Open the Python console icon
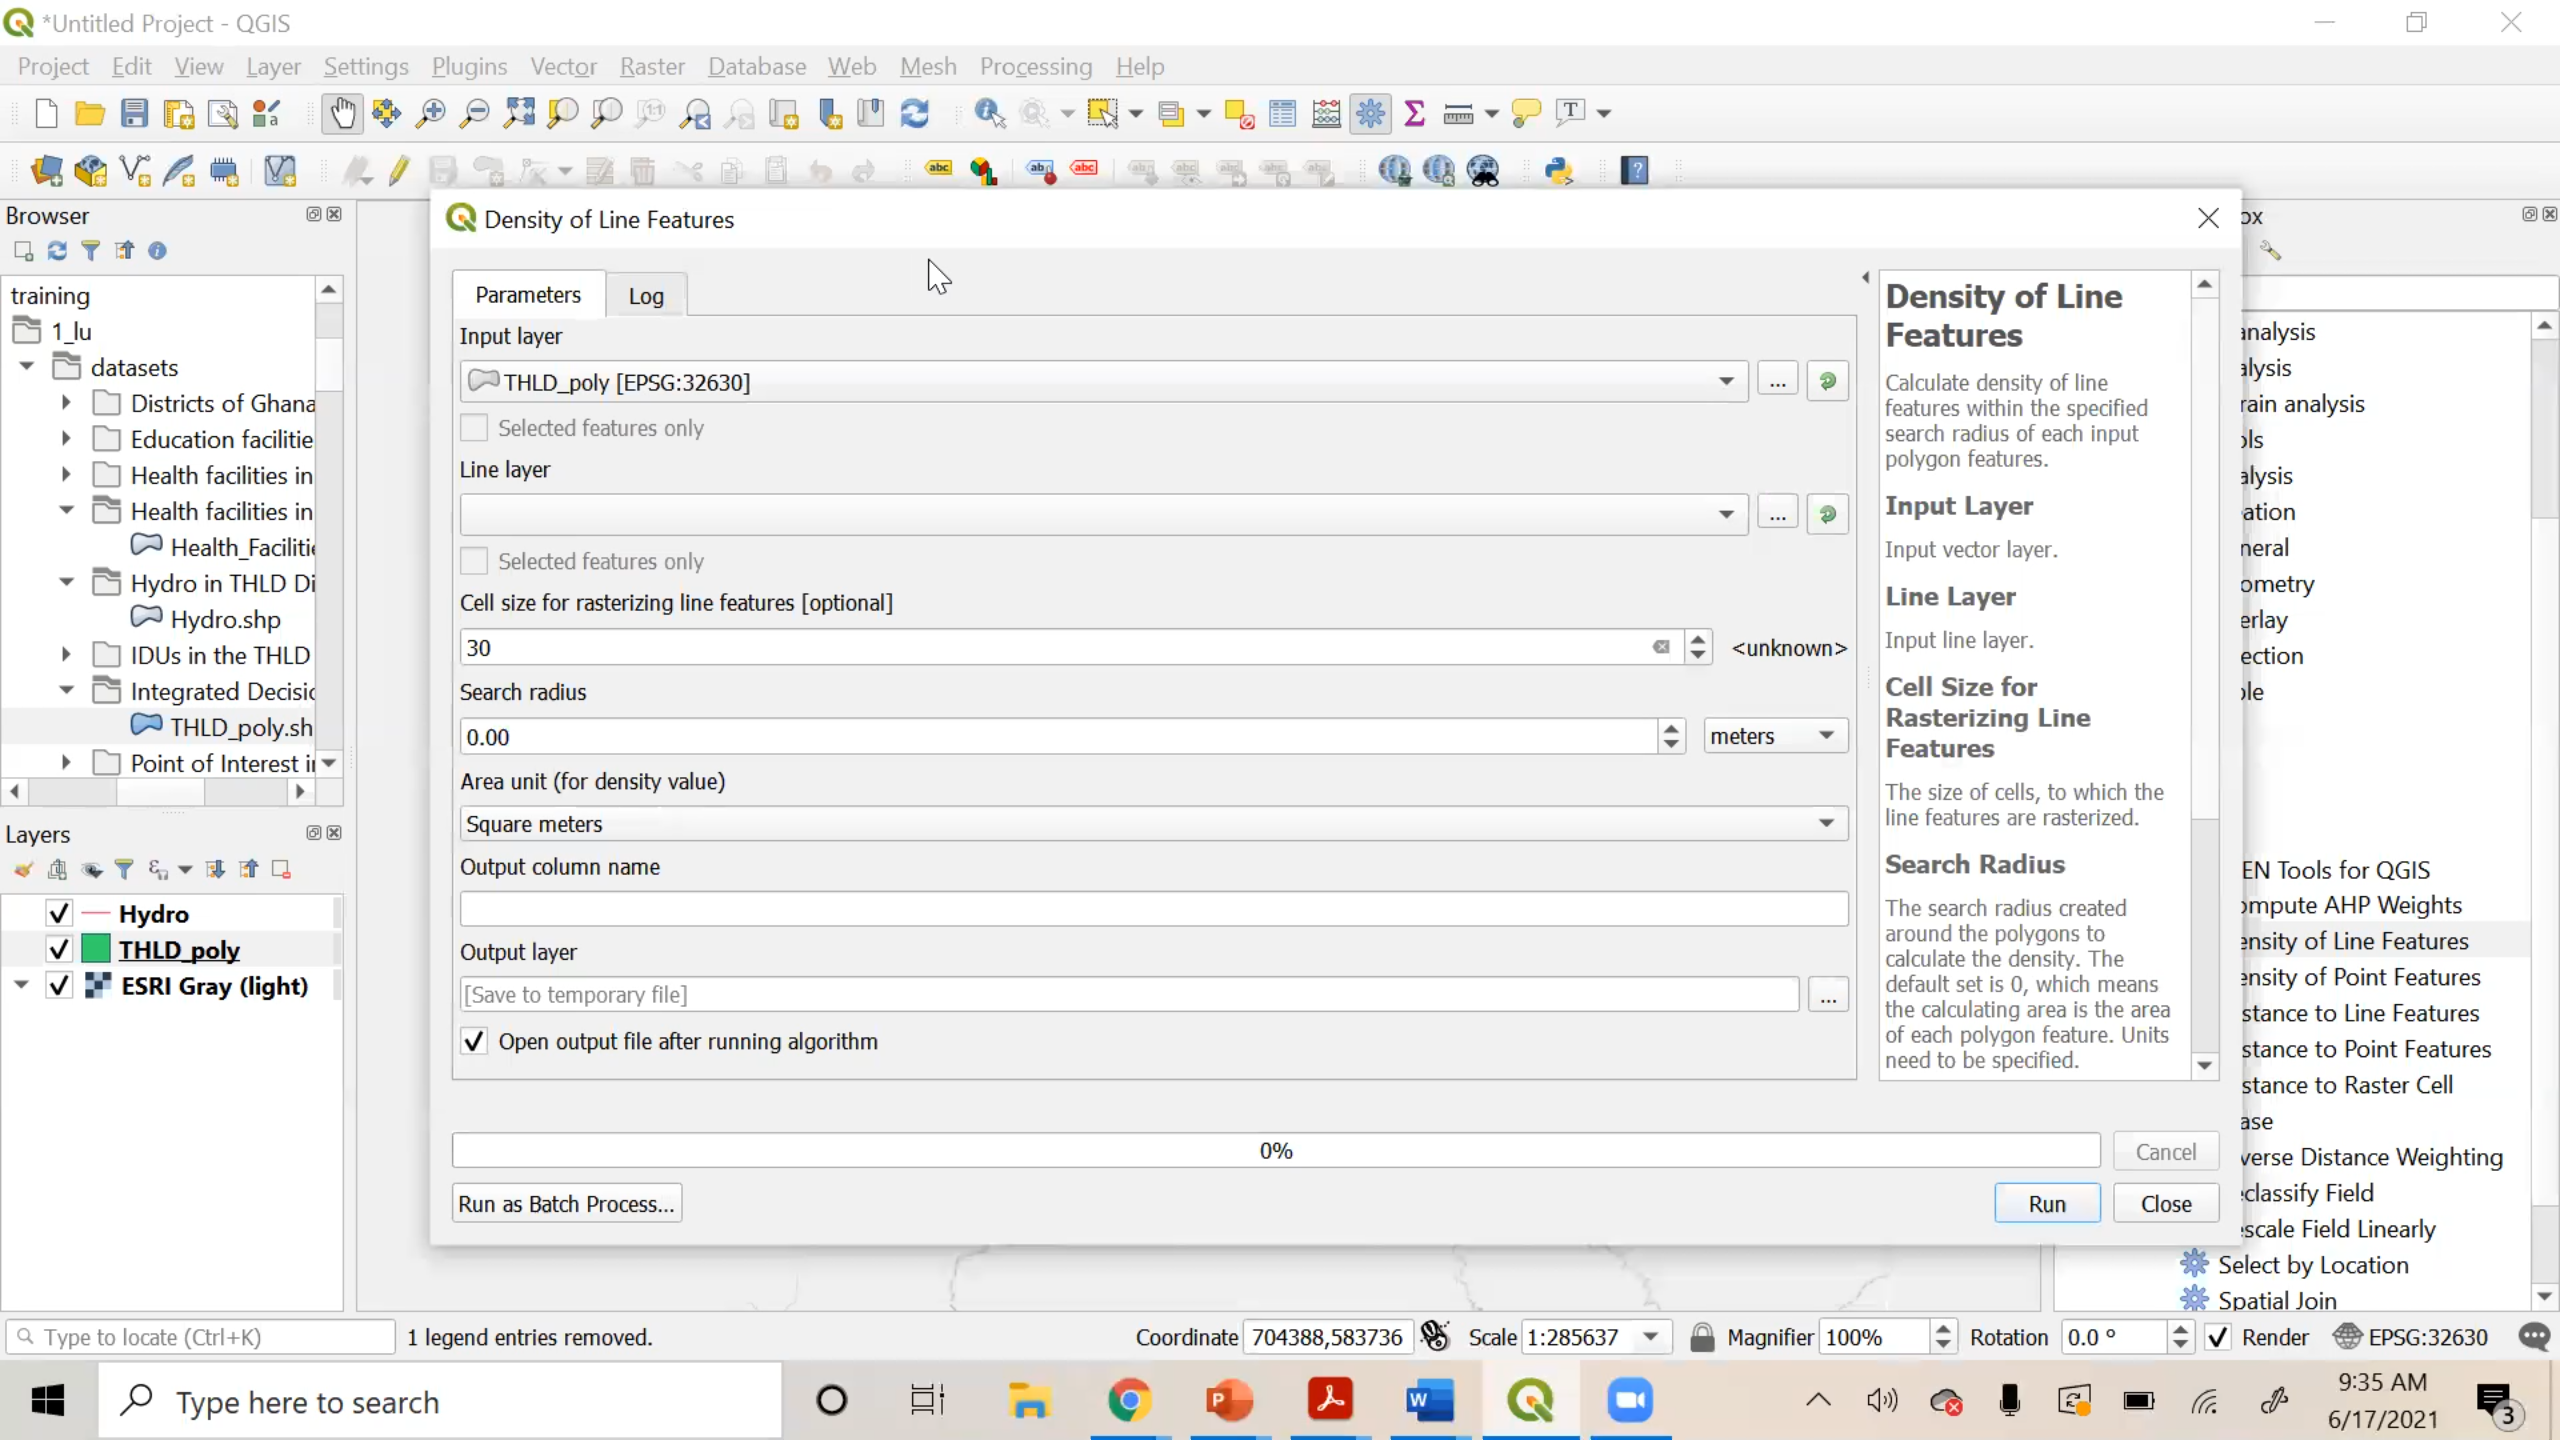The height and width of the screenshot is (1440, 2560). pyautogui.click(x=1558, y=171)
